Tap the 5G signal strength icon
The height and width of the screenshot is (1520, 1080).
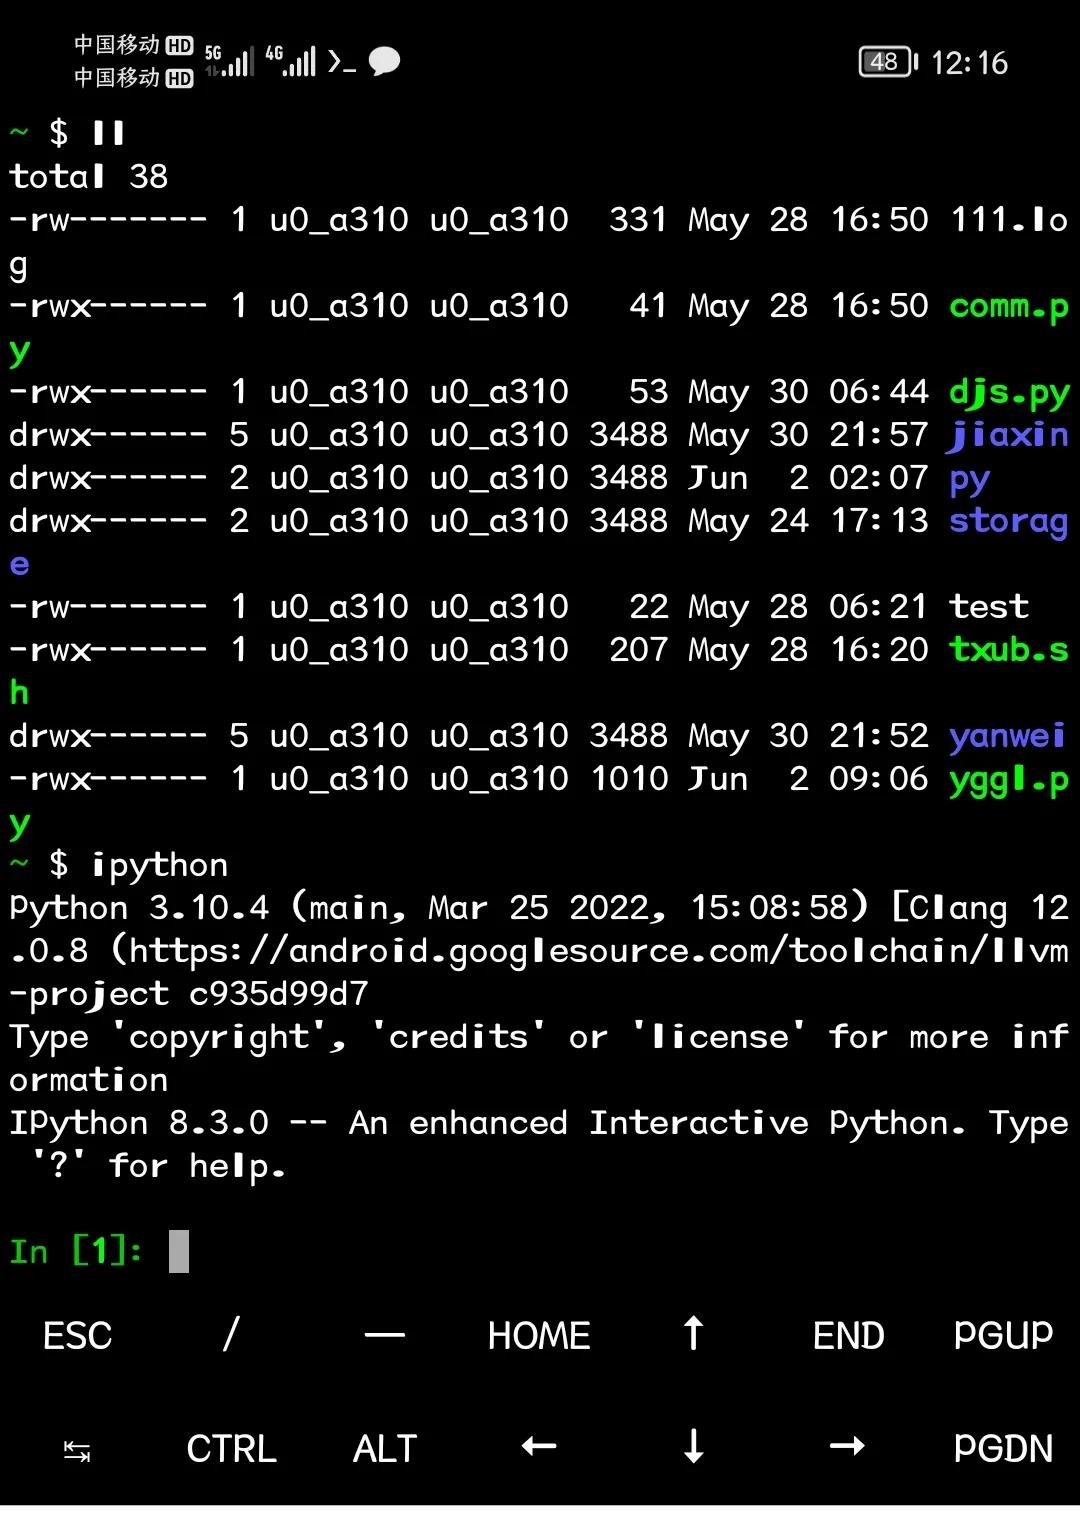point(229,61)
